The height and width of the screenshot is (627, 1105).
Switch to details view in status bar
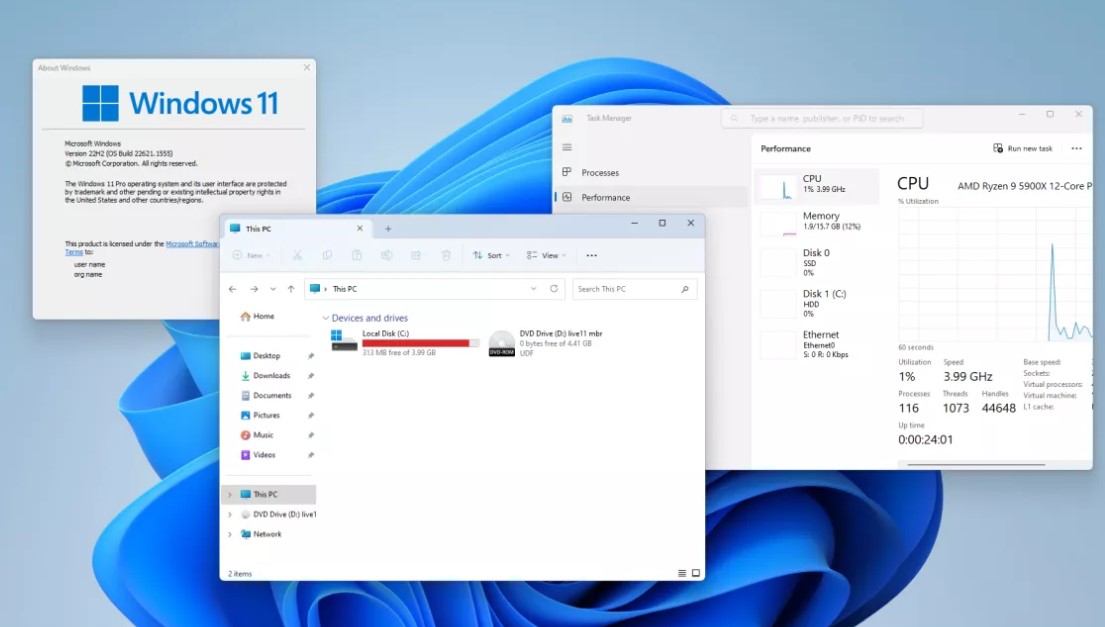click(x=682, y=574)
